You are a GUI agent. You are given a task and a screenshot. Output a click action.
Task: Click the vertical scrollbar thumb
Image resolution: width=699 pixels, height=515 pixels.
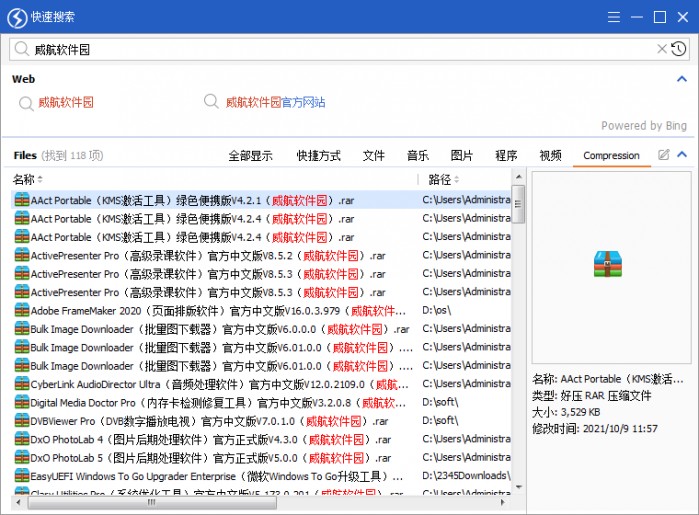(x=518, y=204)
